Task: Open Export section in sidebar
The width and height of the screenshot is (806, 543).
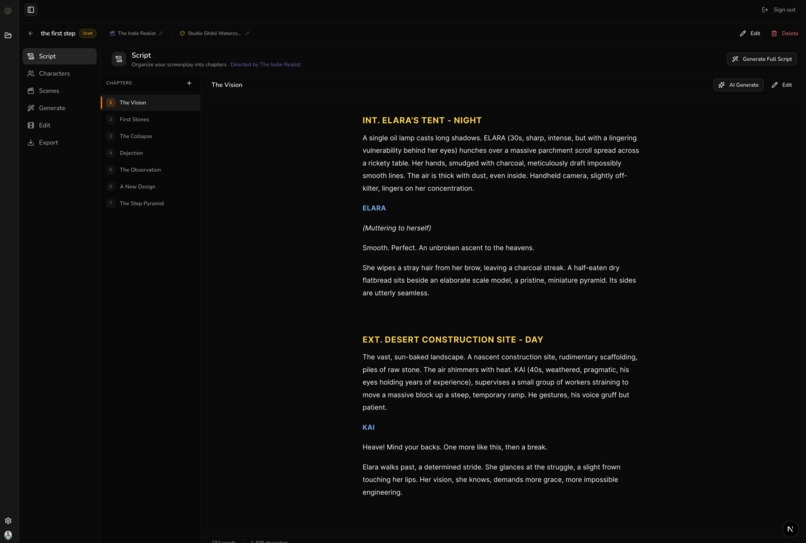Action: coord(60,142)
